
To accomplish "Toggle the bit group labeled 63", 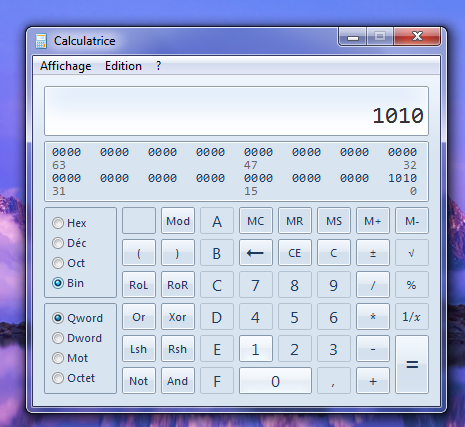I will click(66, 152).
